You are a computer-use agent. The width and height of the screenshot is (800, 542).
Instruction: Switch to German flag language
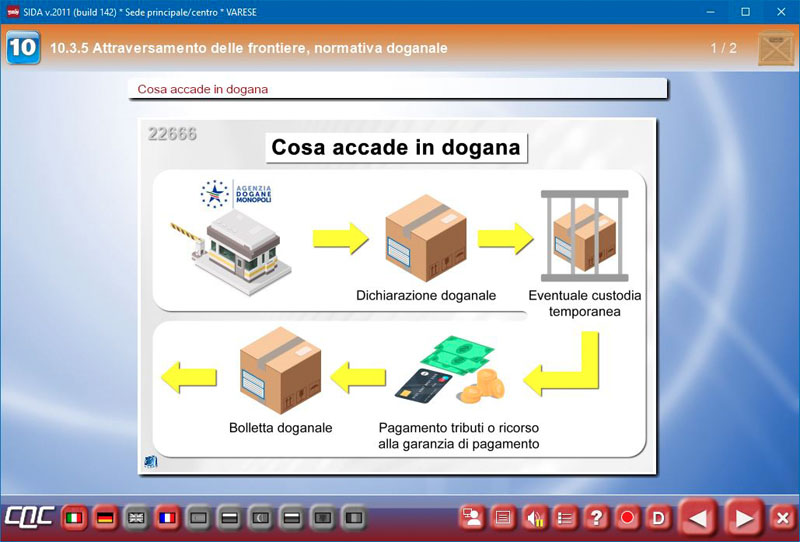tap(104, 518)
